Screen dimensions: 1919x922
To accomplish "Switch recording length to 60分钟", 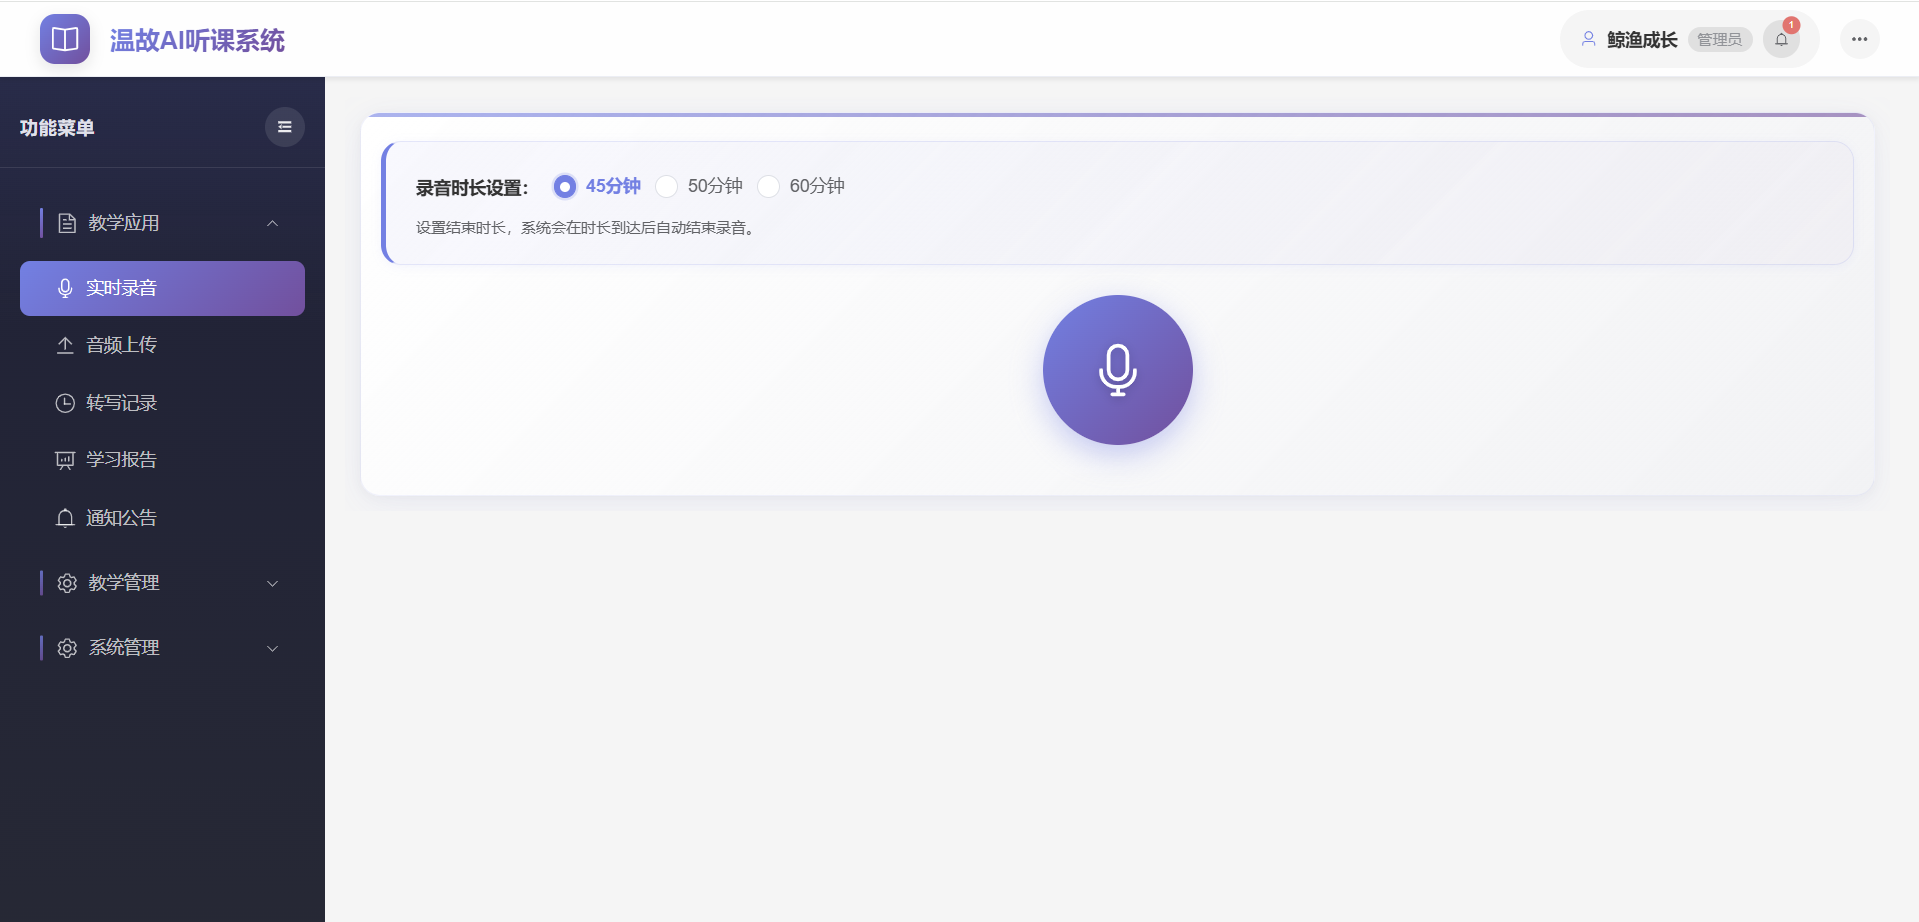I will [x=768, y=186].
